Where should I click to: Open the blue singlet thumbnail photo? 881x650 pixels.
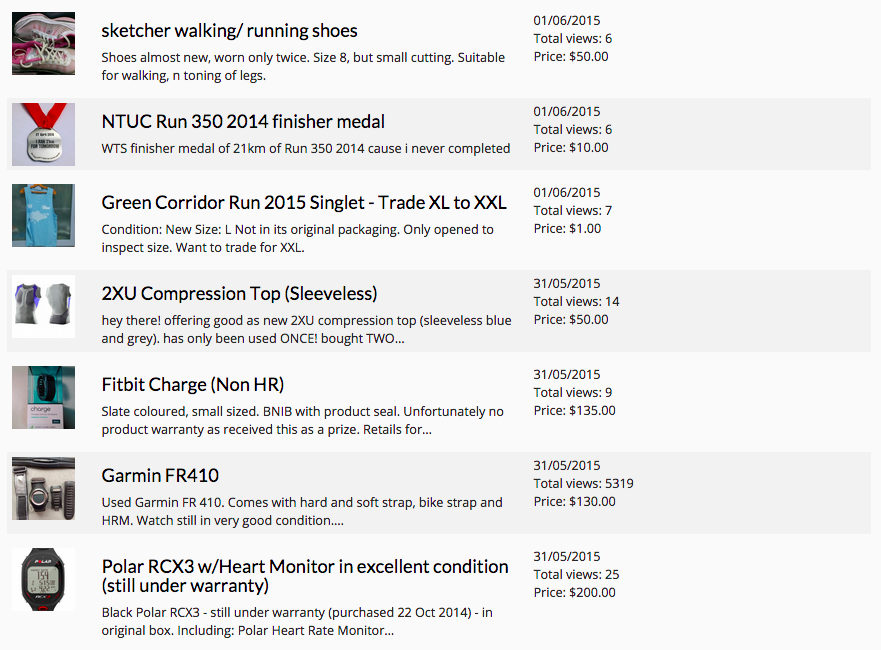43,215
